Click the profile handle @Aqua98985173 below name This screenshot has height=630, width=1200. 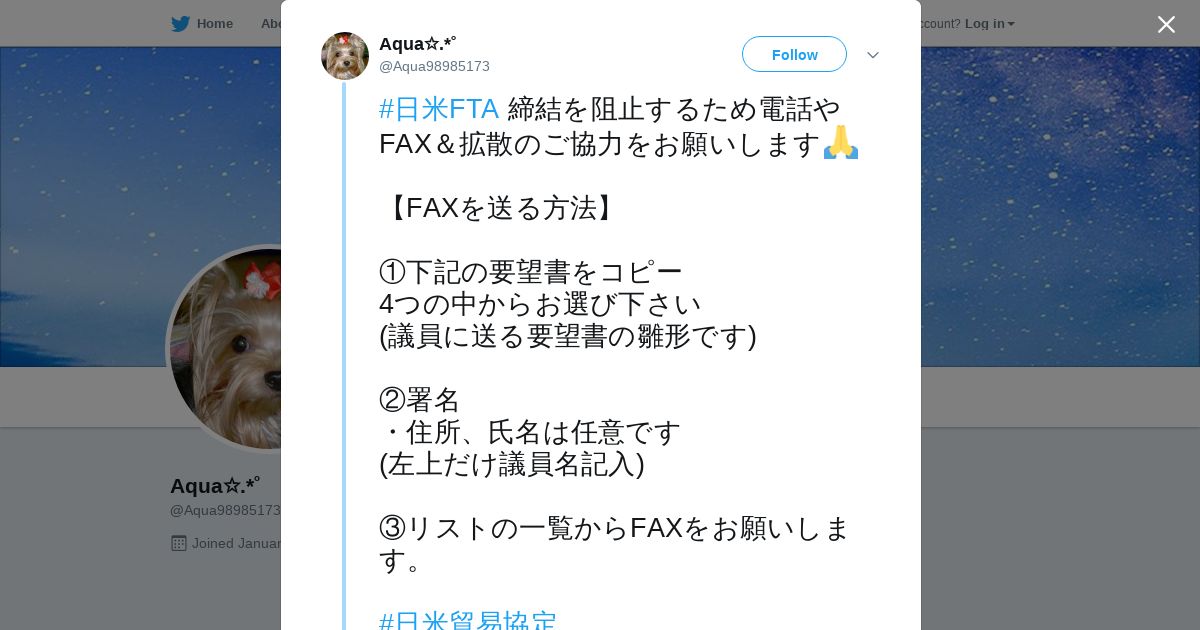(225, 510)
